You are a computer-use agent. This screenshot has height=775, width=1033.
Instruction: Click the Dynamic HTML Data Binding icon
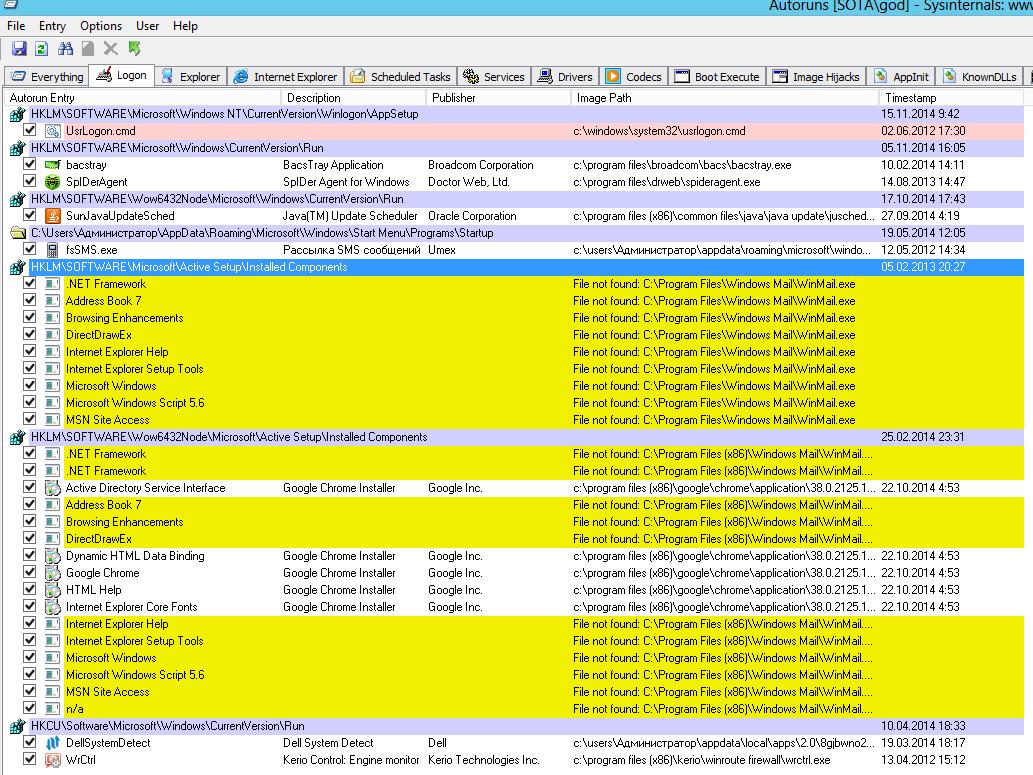point(52,556)
